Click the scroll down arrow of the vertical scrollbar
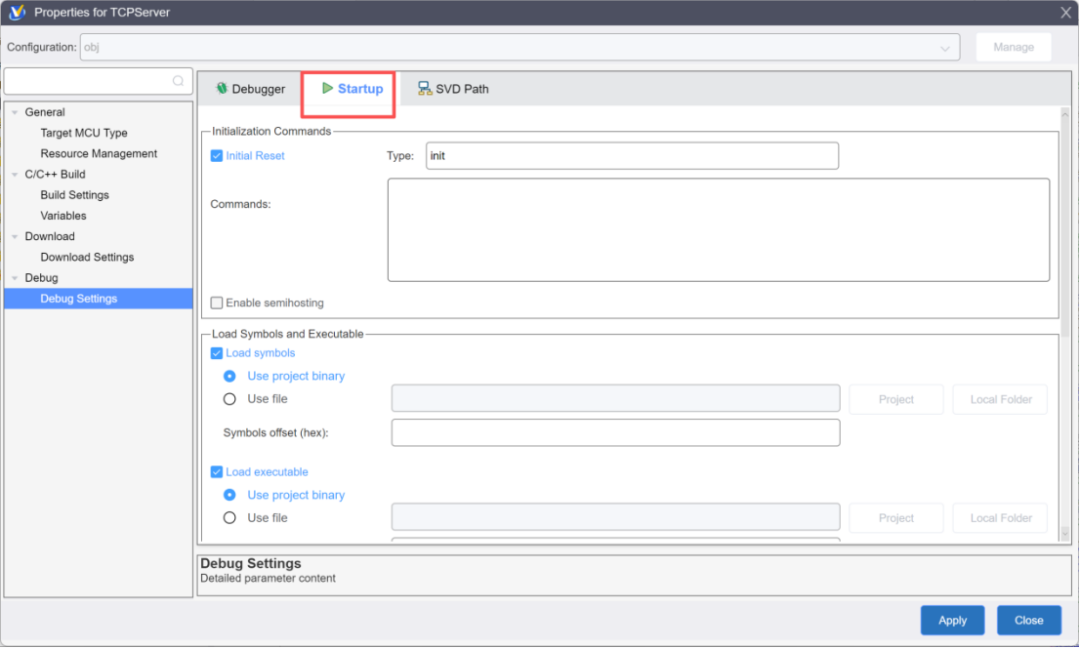Viewport: 1080px width, 648px height. point(1065,534)
